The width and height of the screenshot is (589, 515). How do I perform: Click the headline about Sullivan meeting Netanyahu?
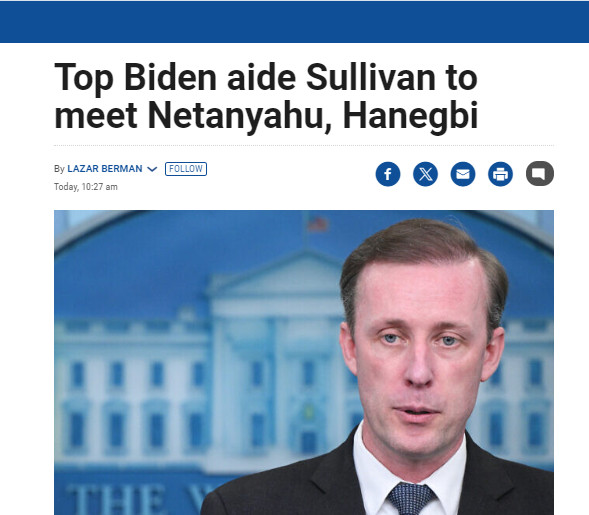[x=266, y=96]
